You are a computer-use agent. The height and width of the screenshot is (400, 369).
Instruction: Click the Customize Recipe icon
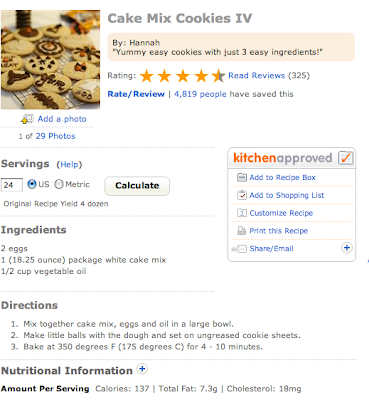click(241, 213)
